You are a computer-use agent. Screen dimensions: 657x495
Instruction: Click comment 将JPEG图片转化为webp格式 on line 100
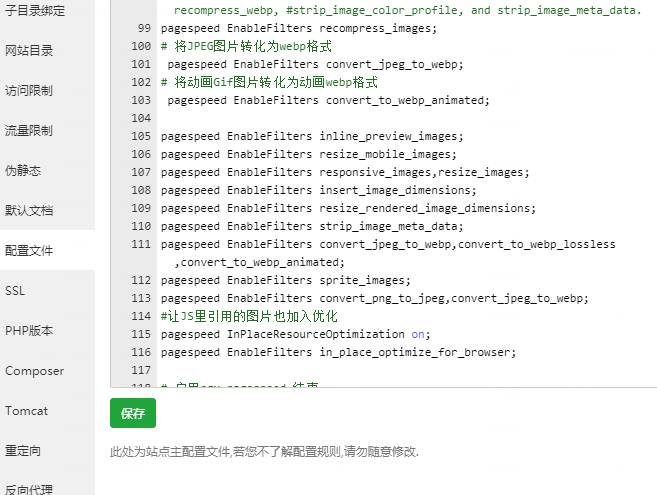(246, 46)
